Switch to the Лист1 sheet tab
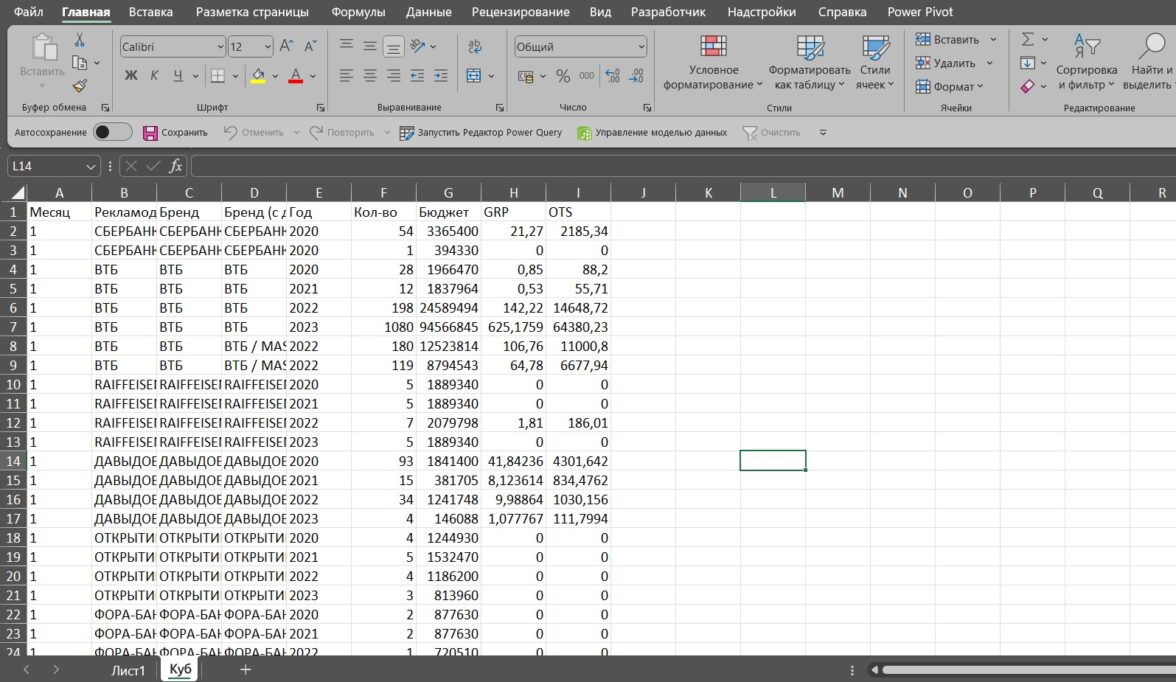The width and height of the screenshot is (1176, 682). tap(128, 670)
